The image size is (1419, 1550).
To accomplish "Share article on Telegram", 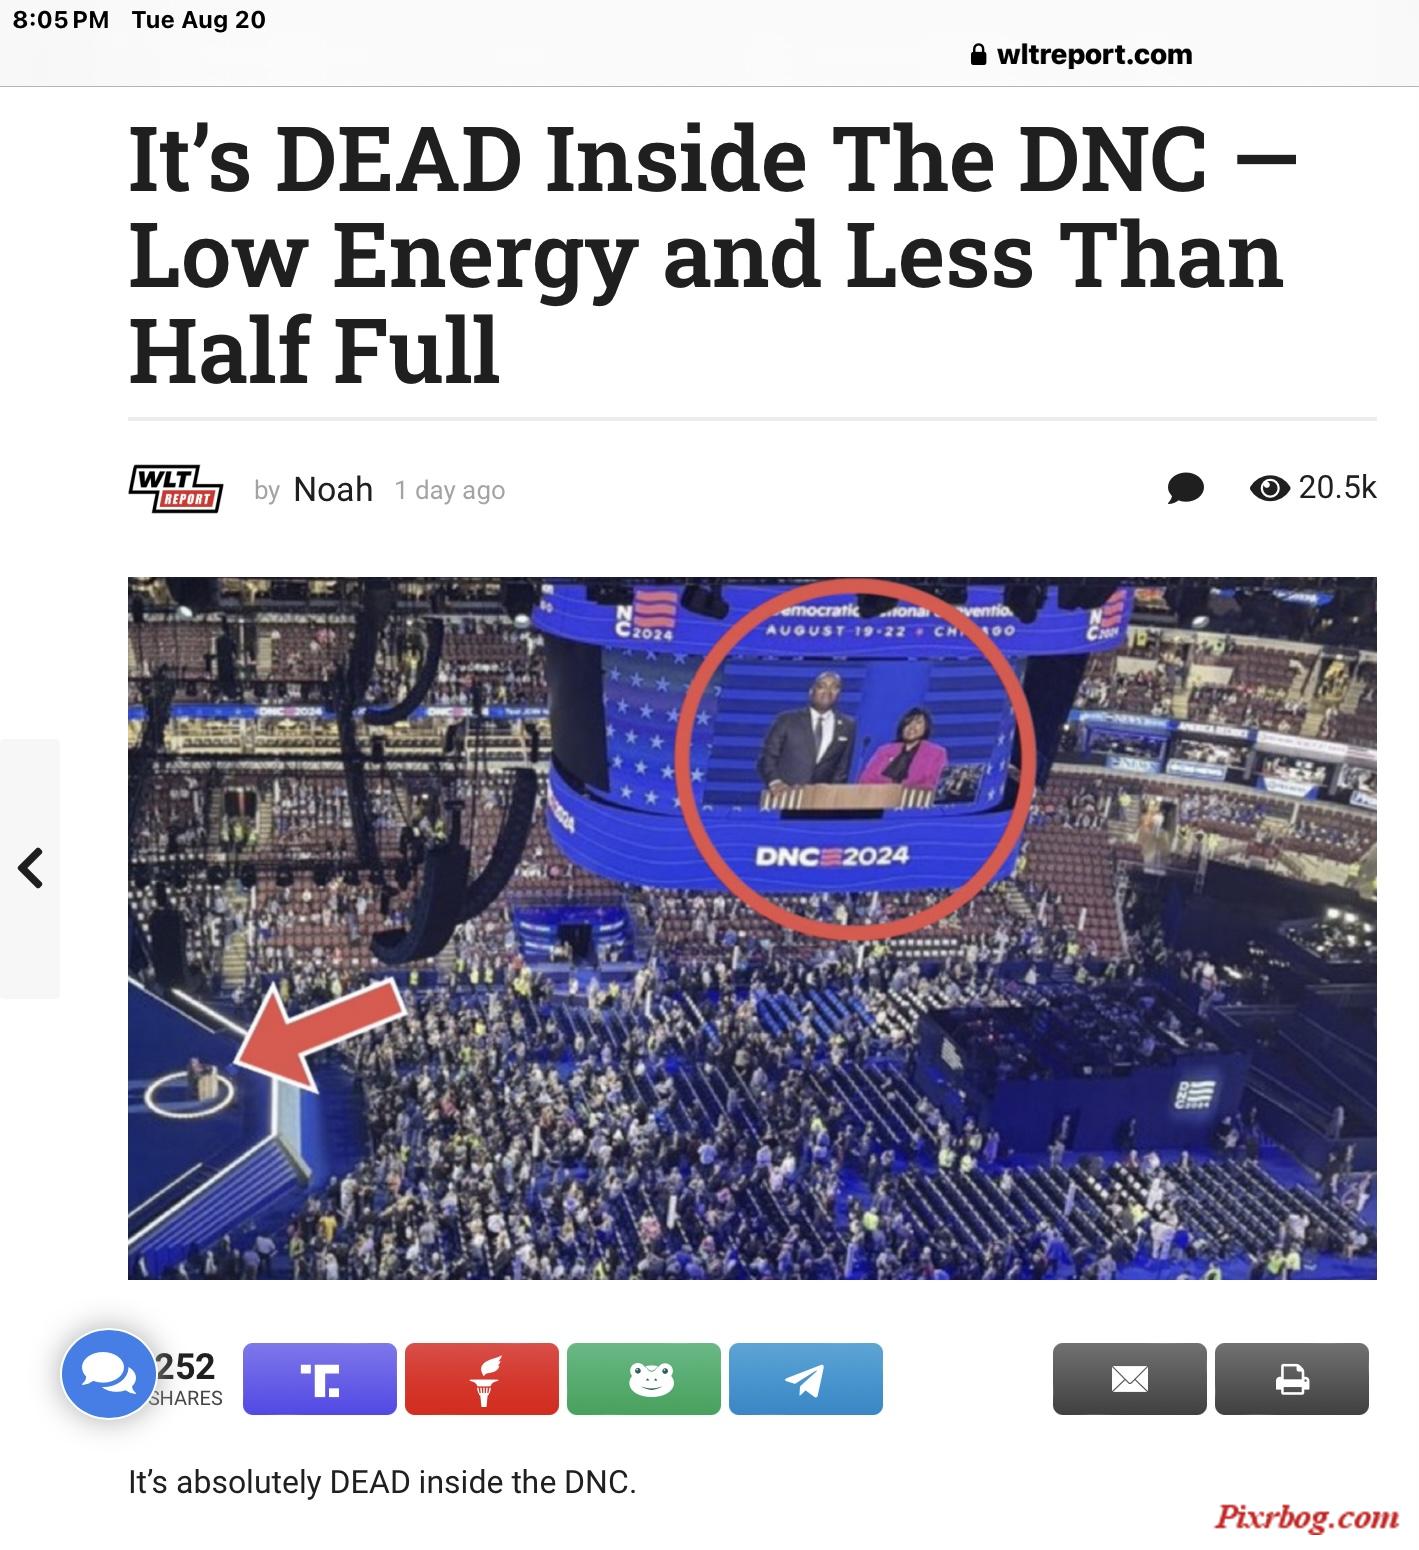I will tap(806, 1379).
